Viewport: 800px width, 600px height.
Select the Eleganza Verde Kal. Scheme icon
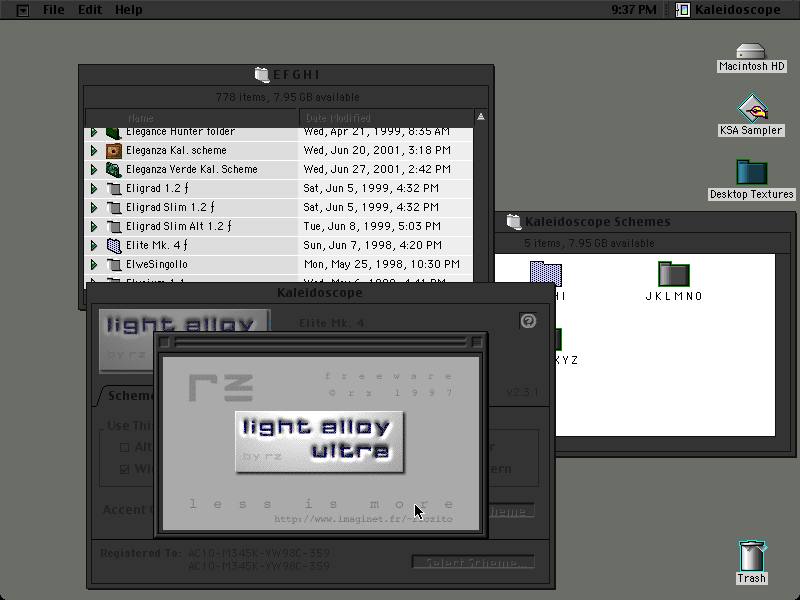(x=113, y=169)
